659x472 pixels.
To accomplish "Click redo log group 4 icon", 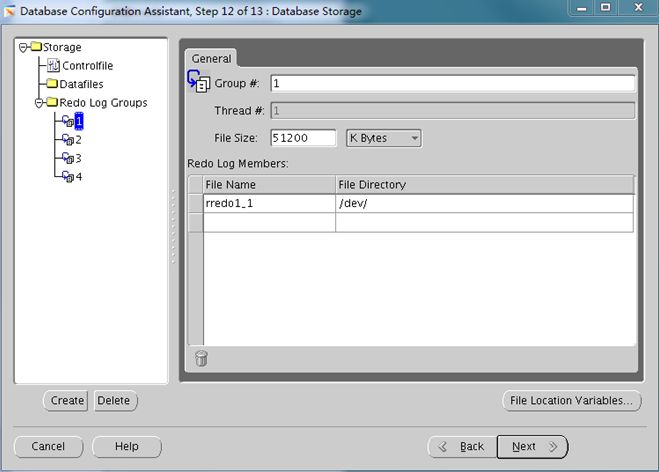I will click(68, 177).
